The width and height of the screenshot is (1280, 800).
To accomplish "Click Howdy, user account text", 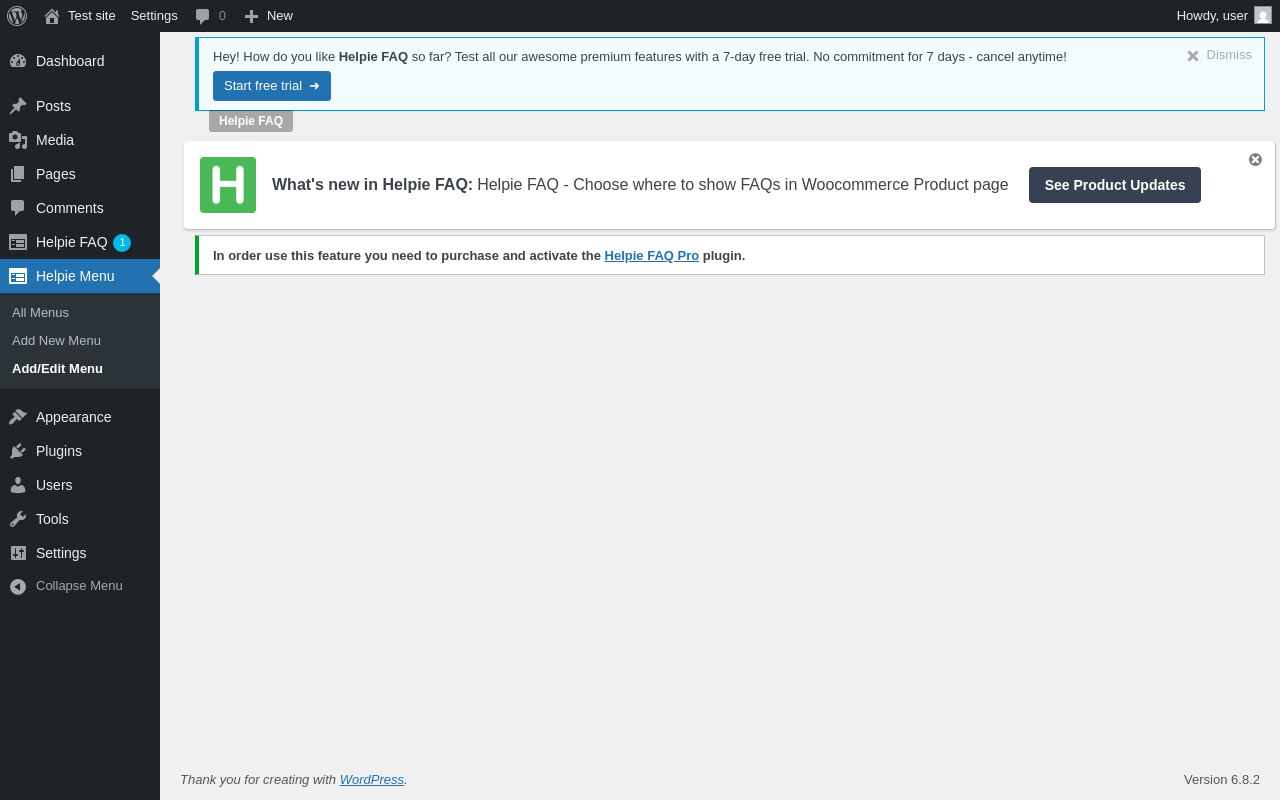I will [1212, 16].
